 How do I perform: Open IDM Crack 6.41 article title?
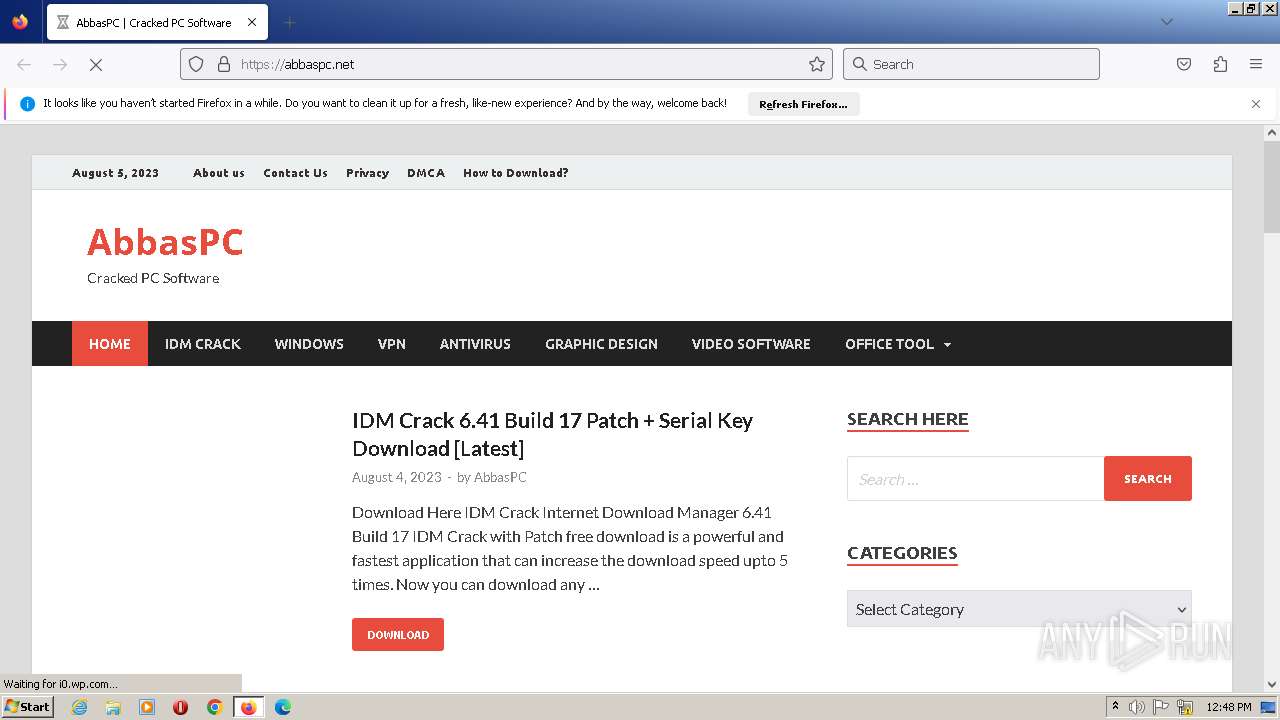pos(552,434)
